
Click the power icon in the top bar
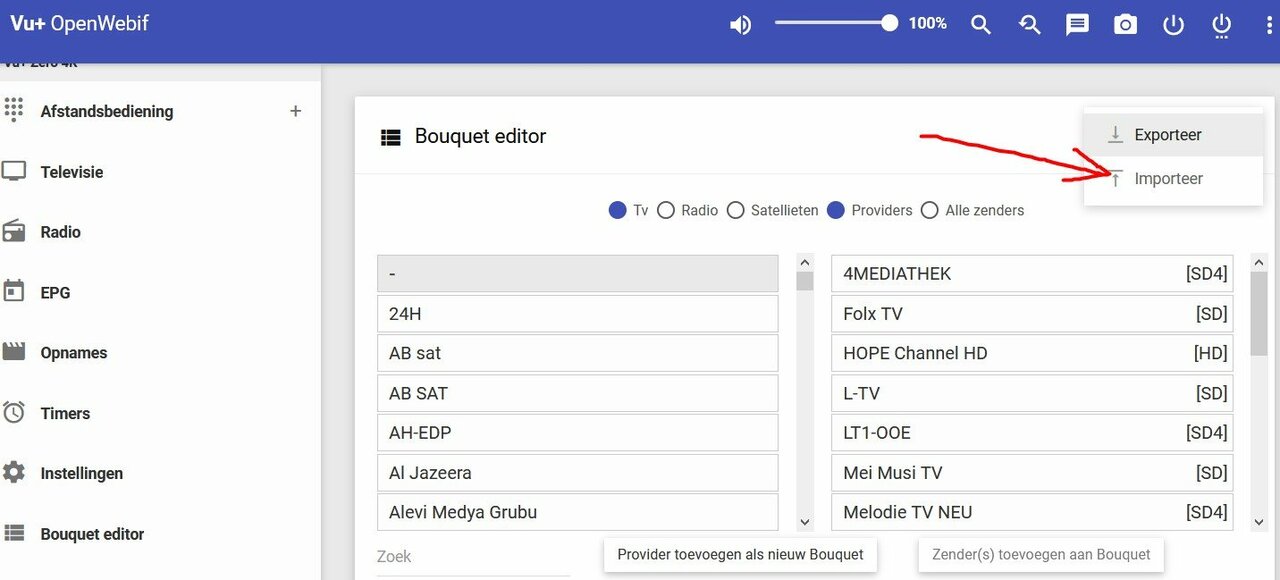click(x=1172, y=24)
